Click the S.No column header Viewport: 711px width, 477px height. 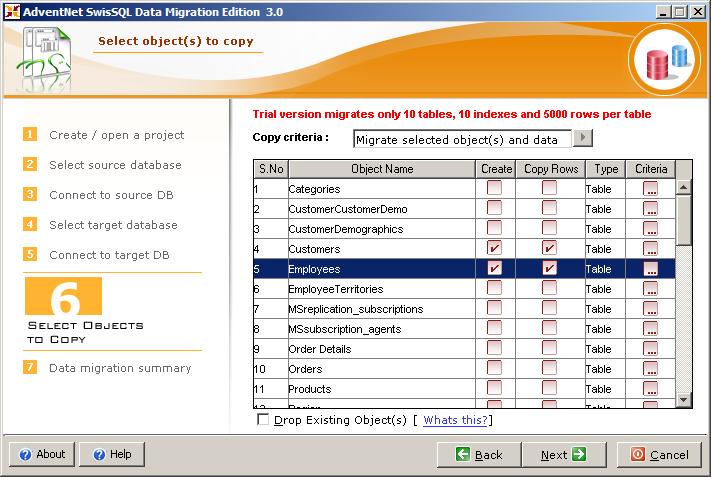coord(271,169)
